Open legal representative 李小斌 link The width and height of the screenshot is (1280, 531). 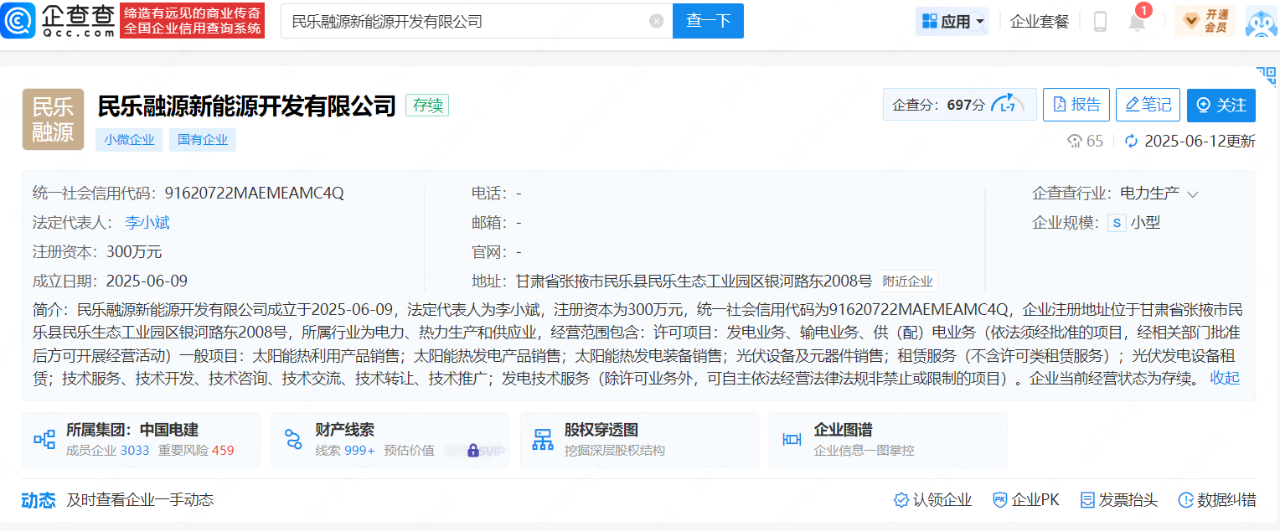[x=147, y=222]
